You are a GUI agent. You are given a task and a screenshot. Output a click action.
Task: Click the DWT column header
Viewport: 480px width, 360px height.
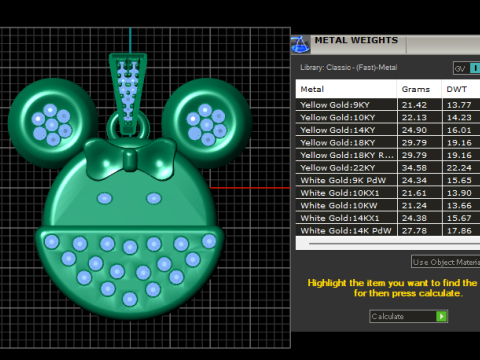461,89
